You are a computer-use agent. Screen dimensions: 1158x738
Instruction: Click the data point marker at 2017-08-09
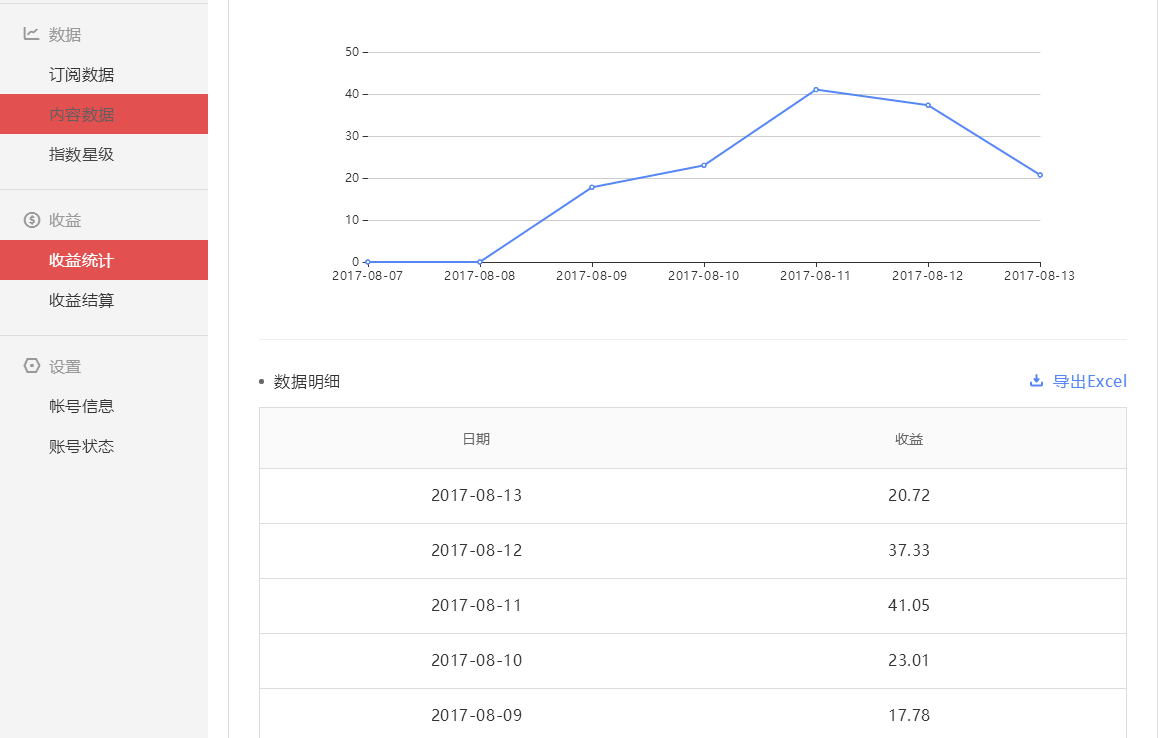coord(591,186)
